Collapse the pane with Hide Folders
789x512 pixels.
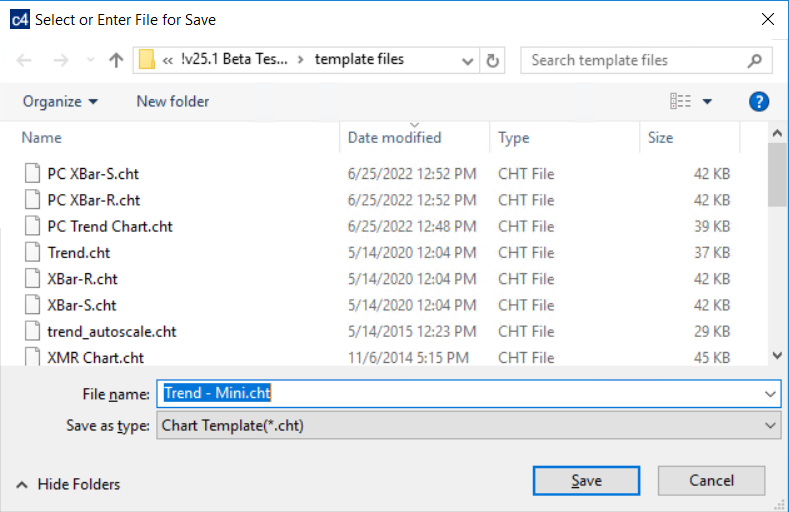(68, 484)
